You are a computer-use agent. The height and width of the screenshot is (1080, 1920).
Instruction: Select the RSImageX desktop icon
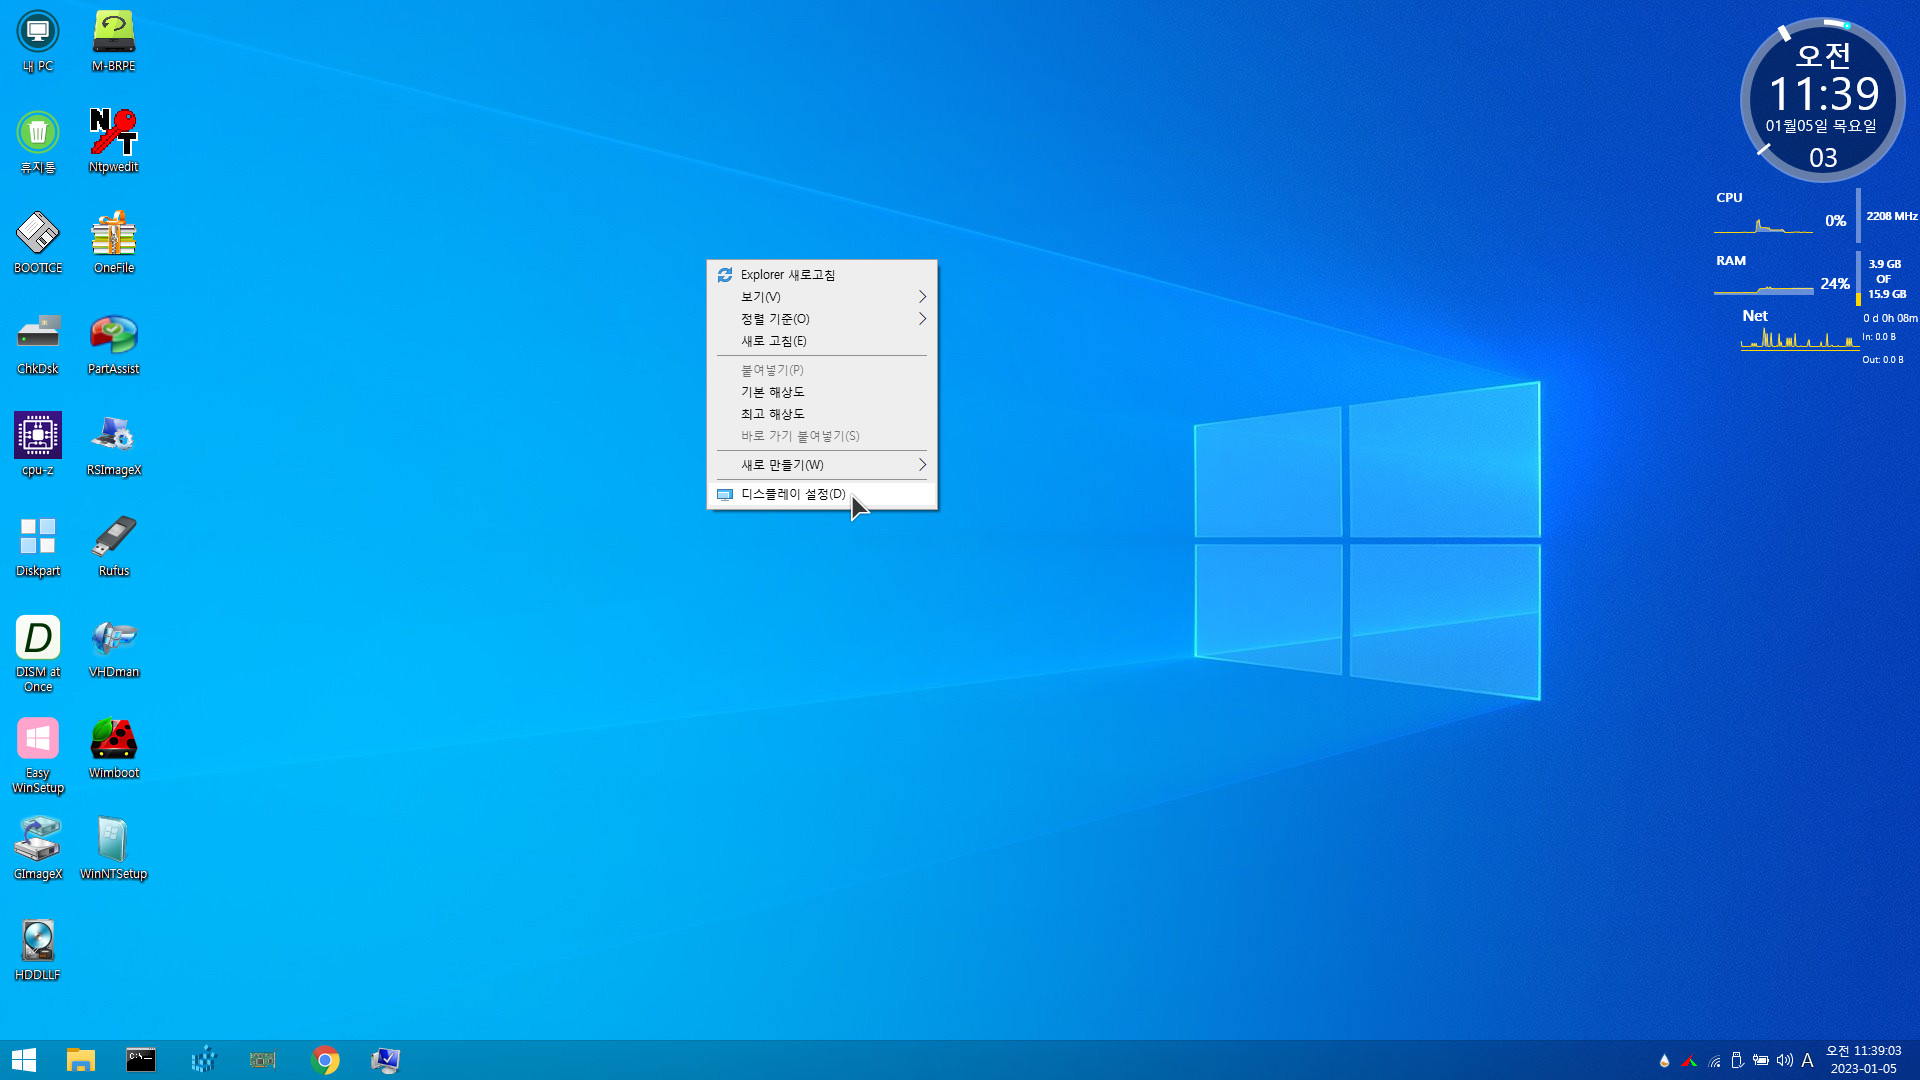(x=114, y=445)
